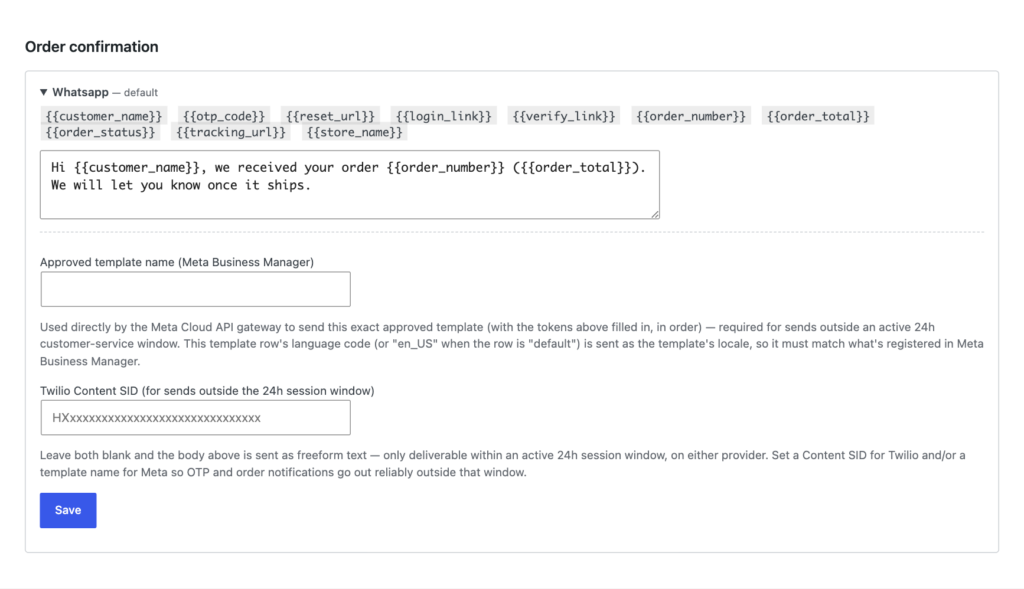Focus the Approved template name field

195,289
